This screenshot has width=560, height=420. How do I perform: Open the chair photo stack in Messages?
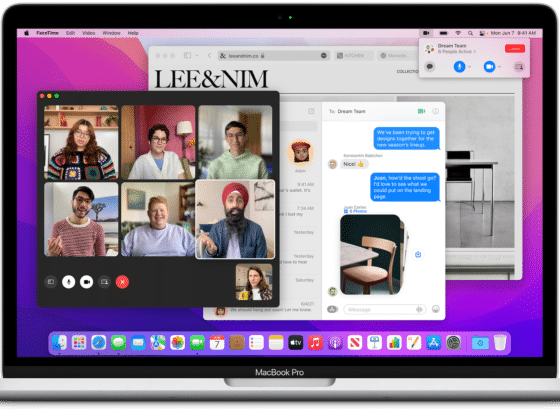tap(372, 255)
